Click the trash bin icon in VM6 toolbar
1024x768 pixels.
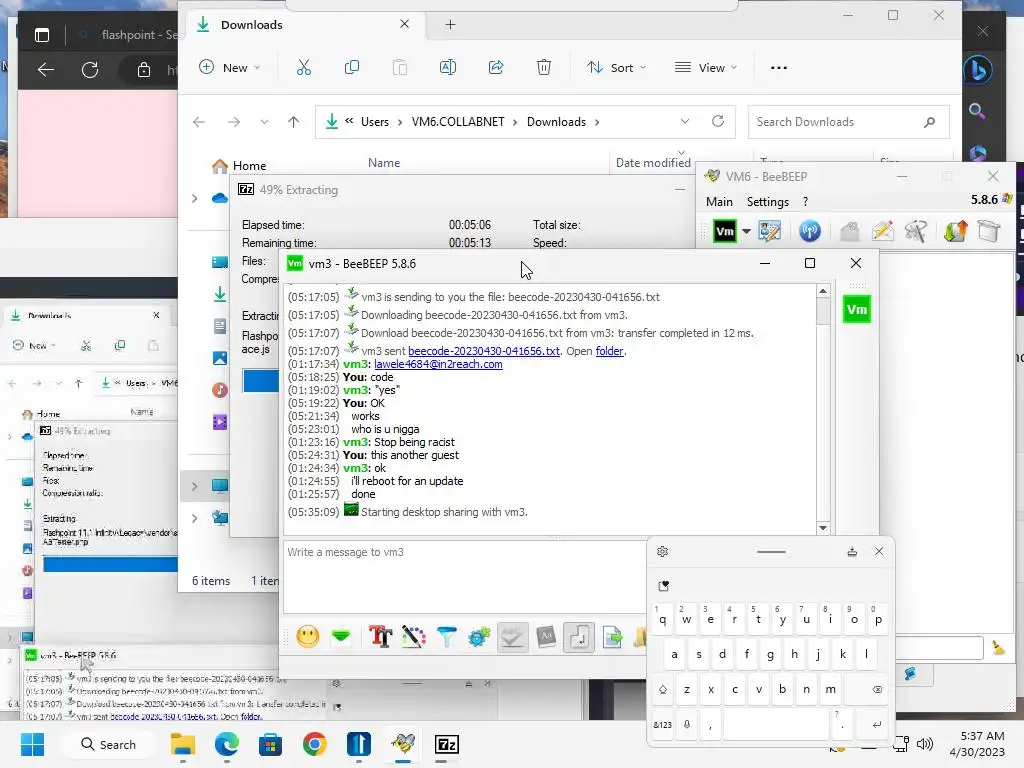989,231
